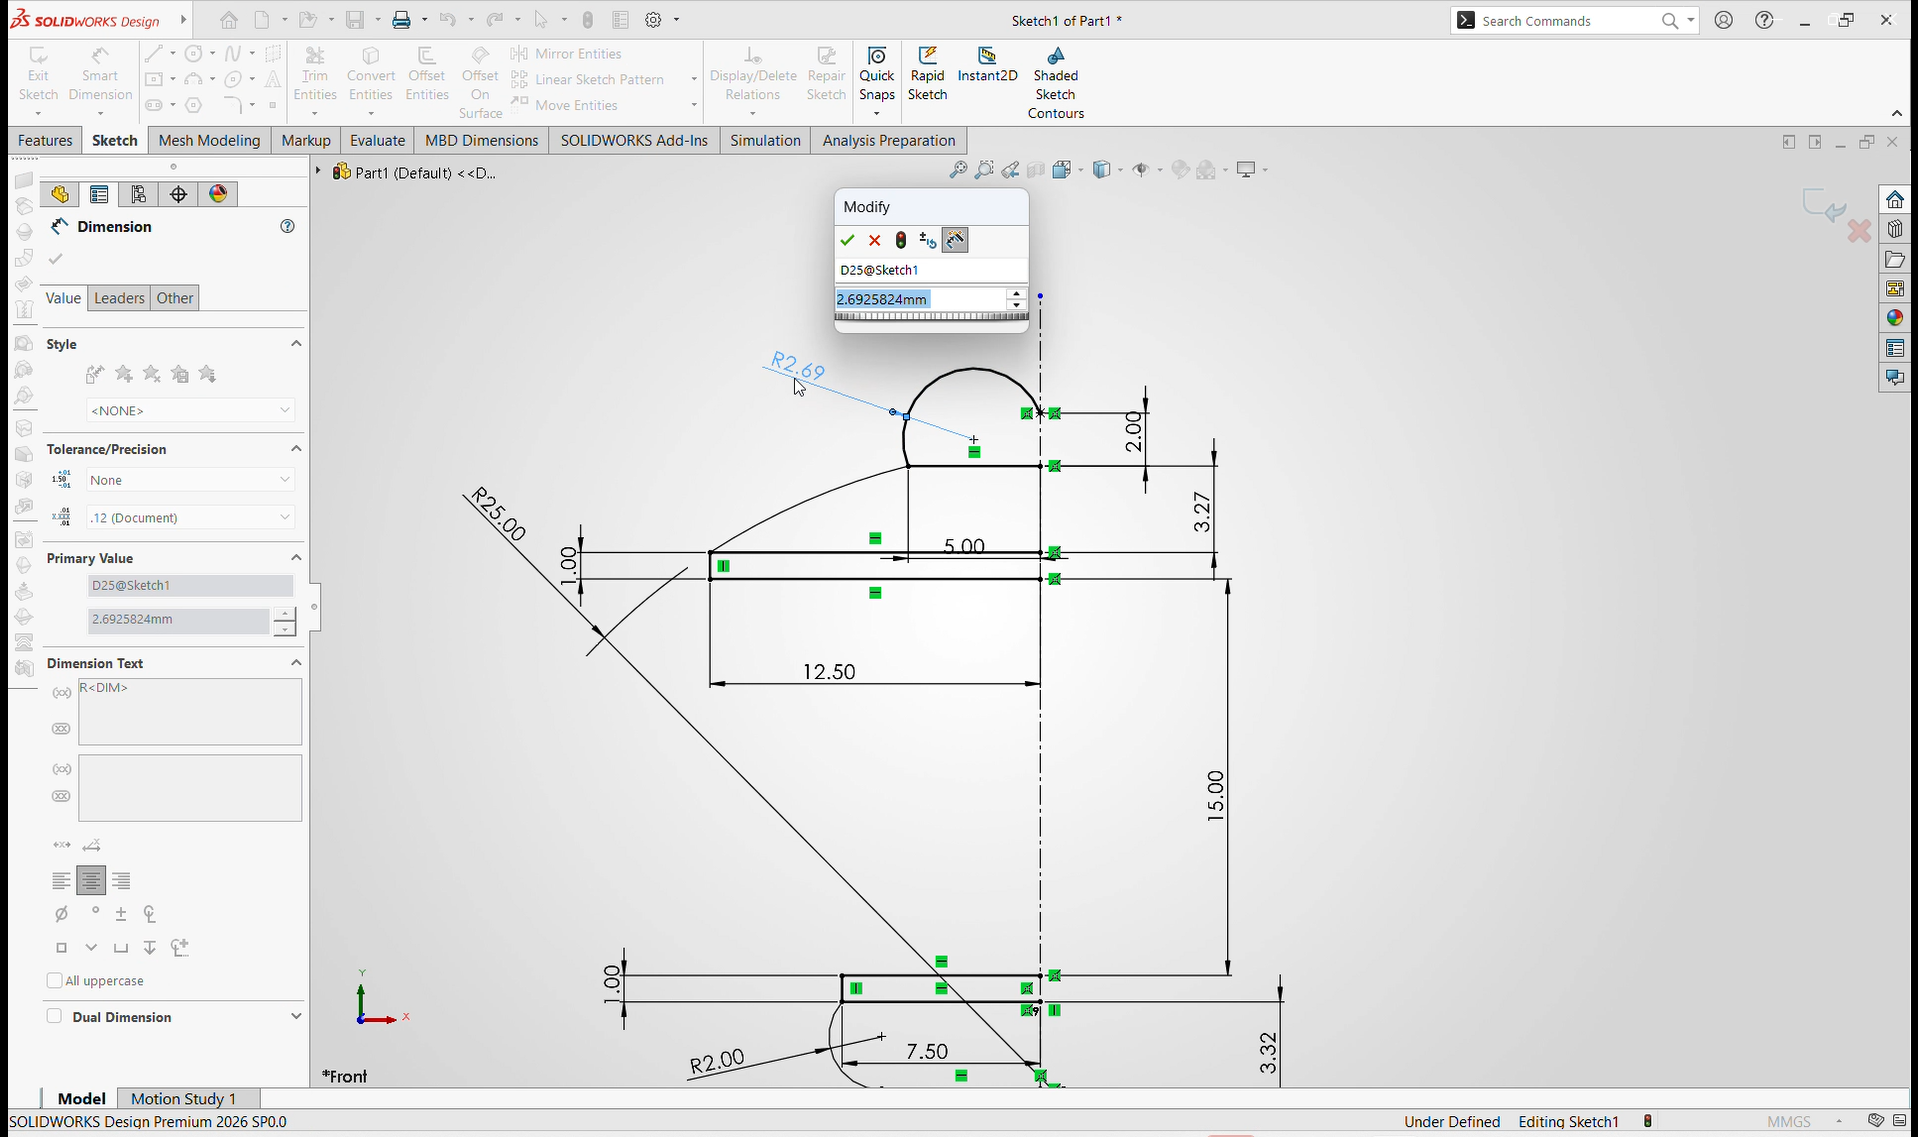Select the Offset Entities tool

[x=427, y=74]
